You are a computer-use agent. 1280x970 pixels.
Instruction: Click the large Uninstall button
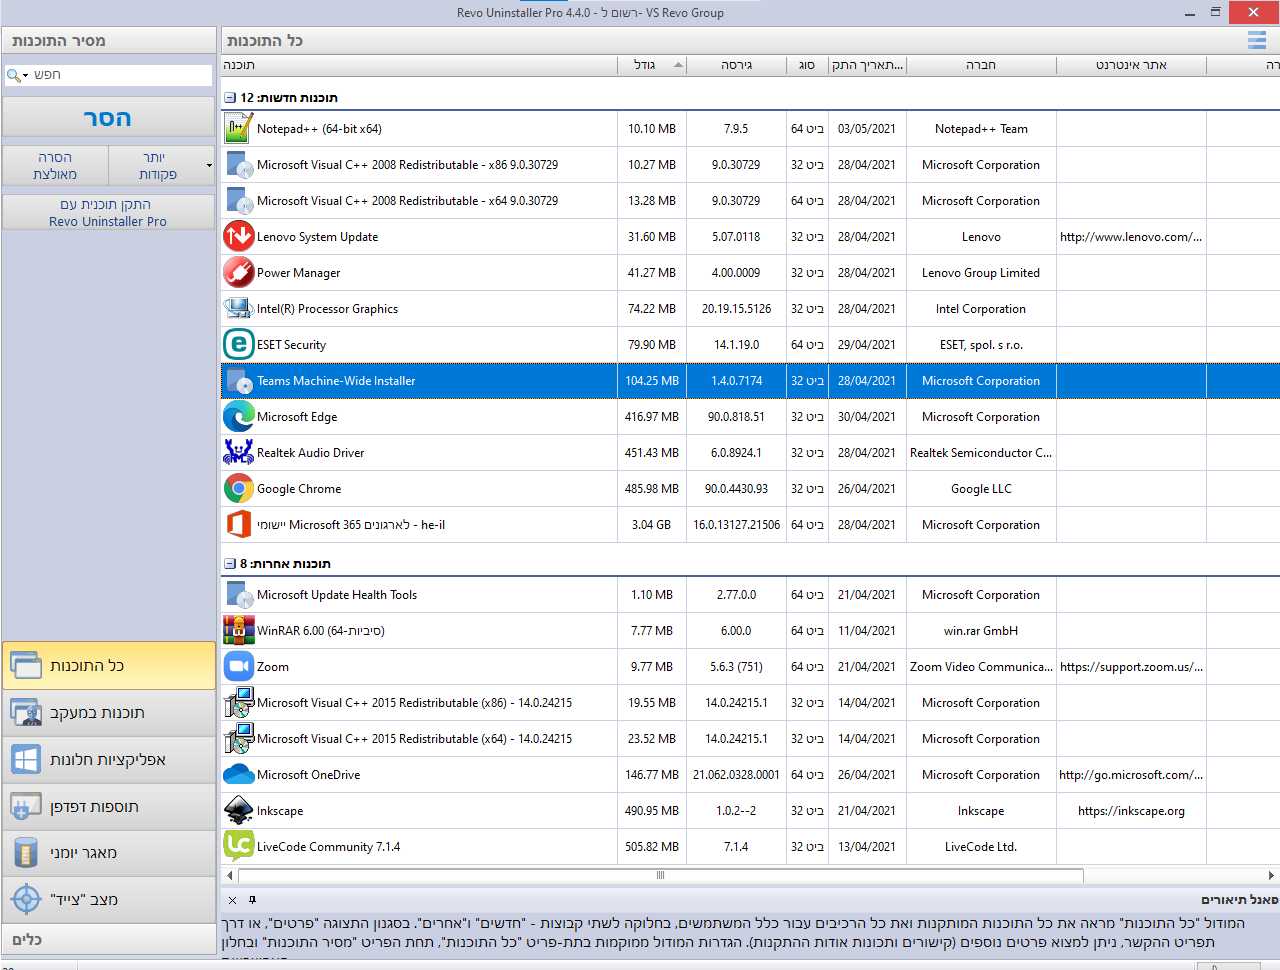(x=108, y=118)
